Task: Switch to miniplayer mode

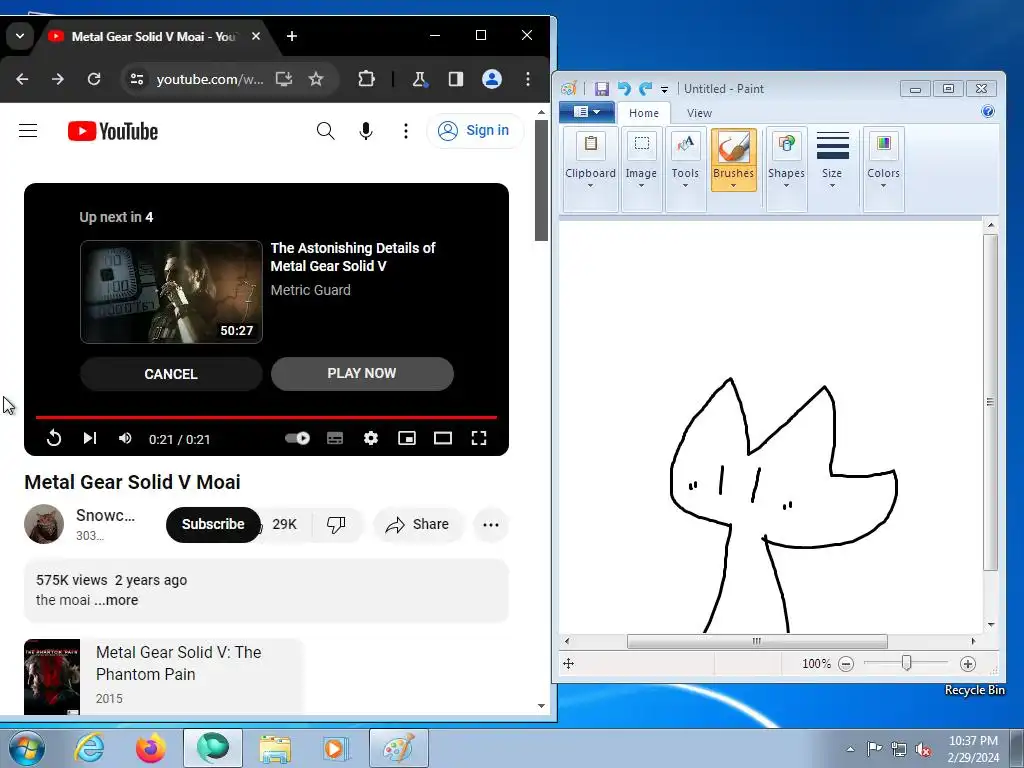Action: [x=407, y=438]
